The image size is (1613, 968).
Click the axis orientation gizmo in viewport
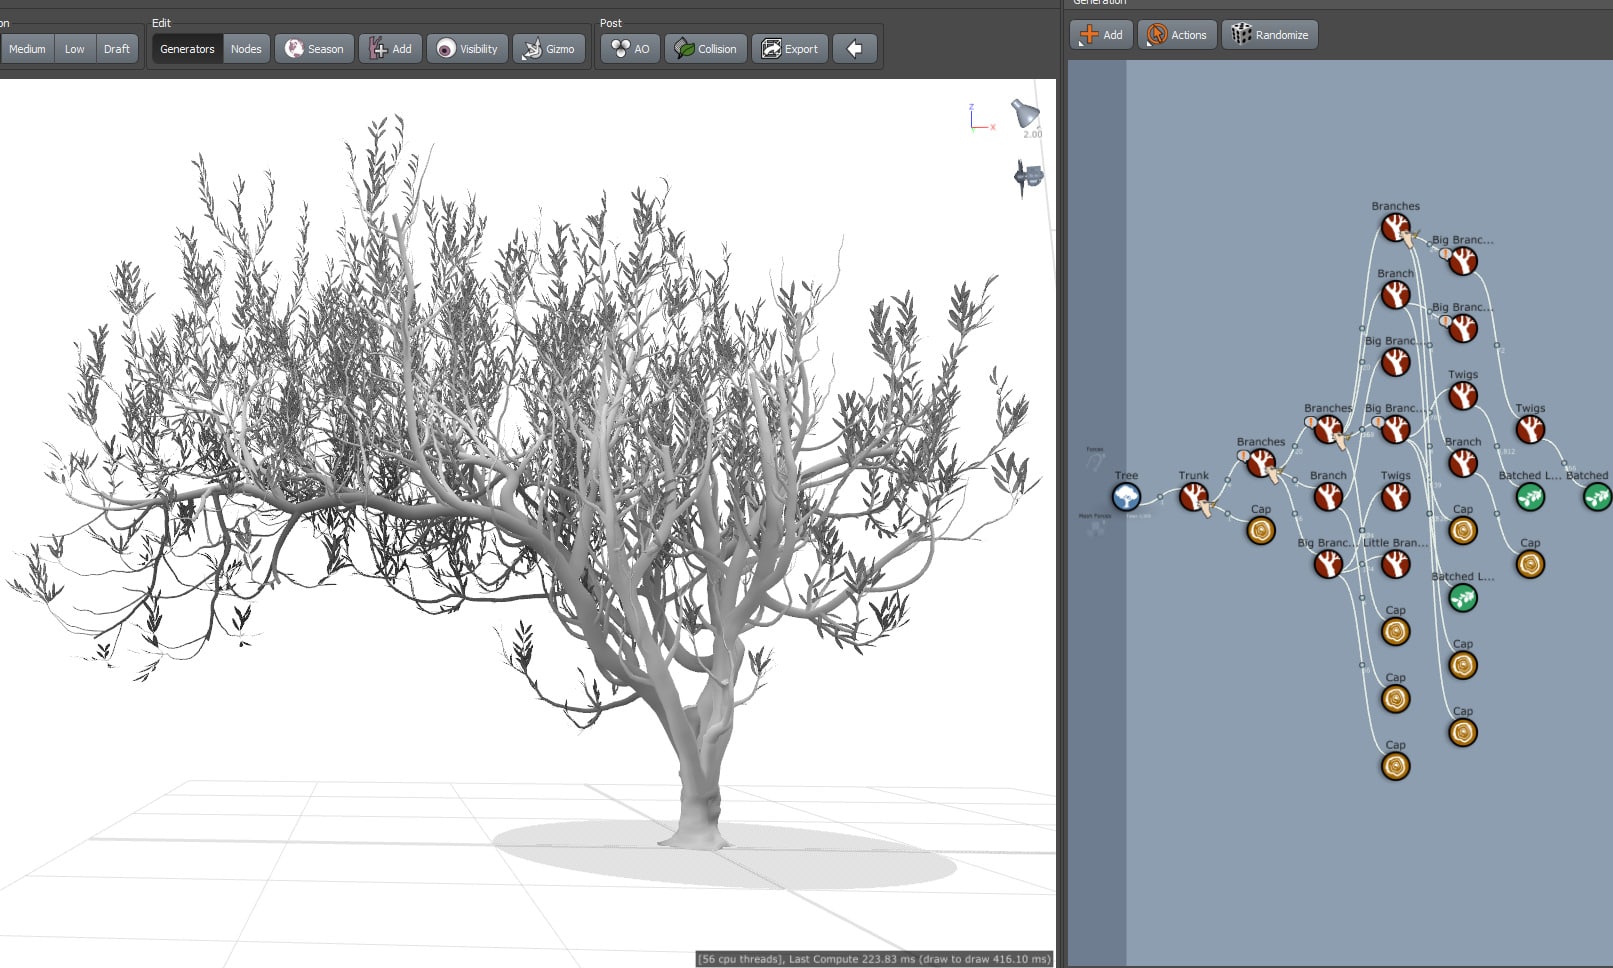[x=981, y=119]
